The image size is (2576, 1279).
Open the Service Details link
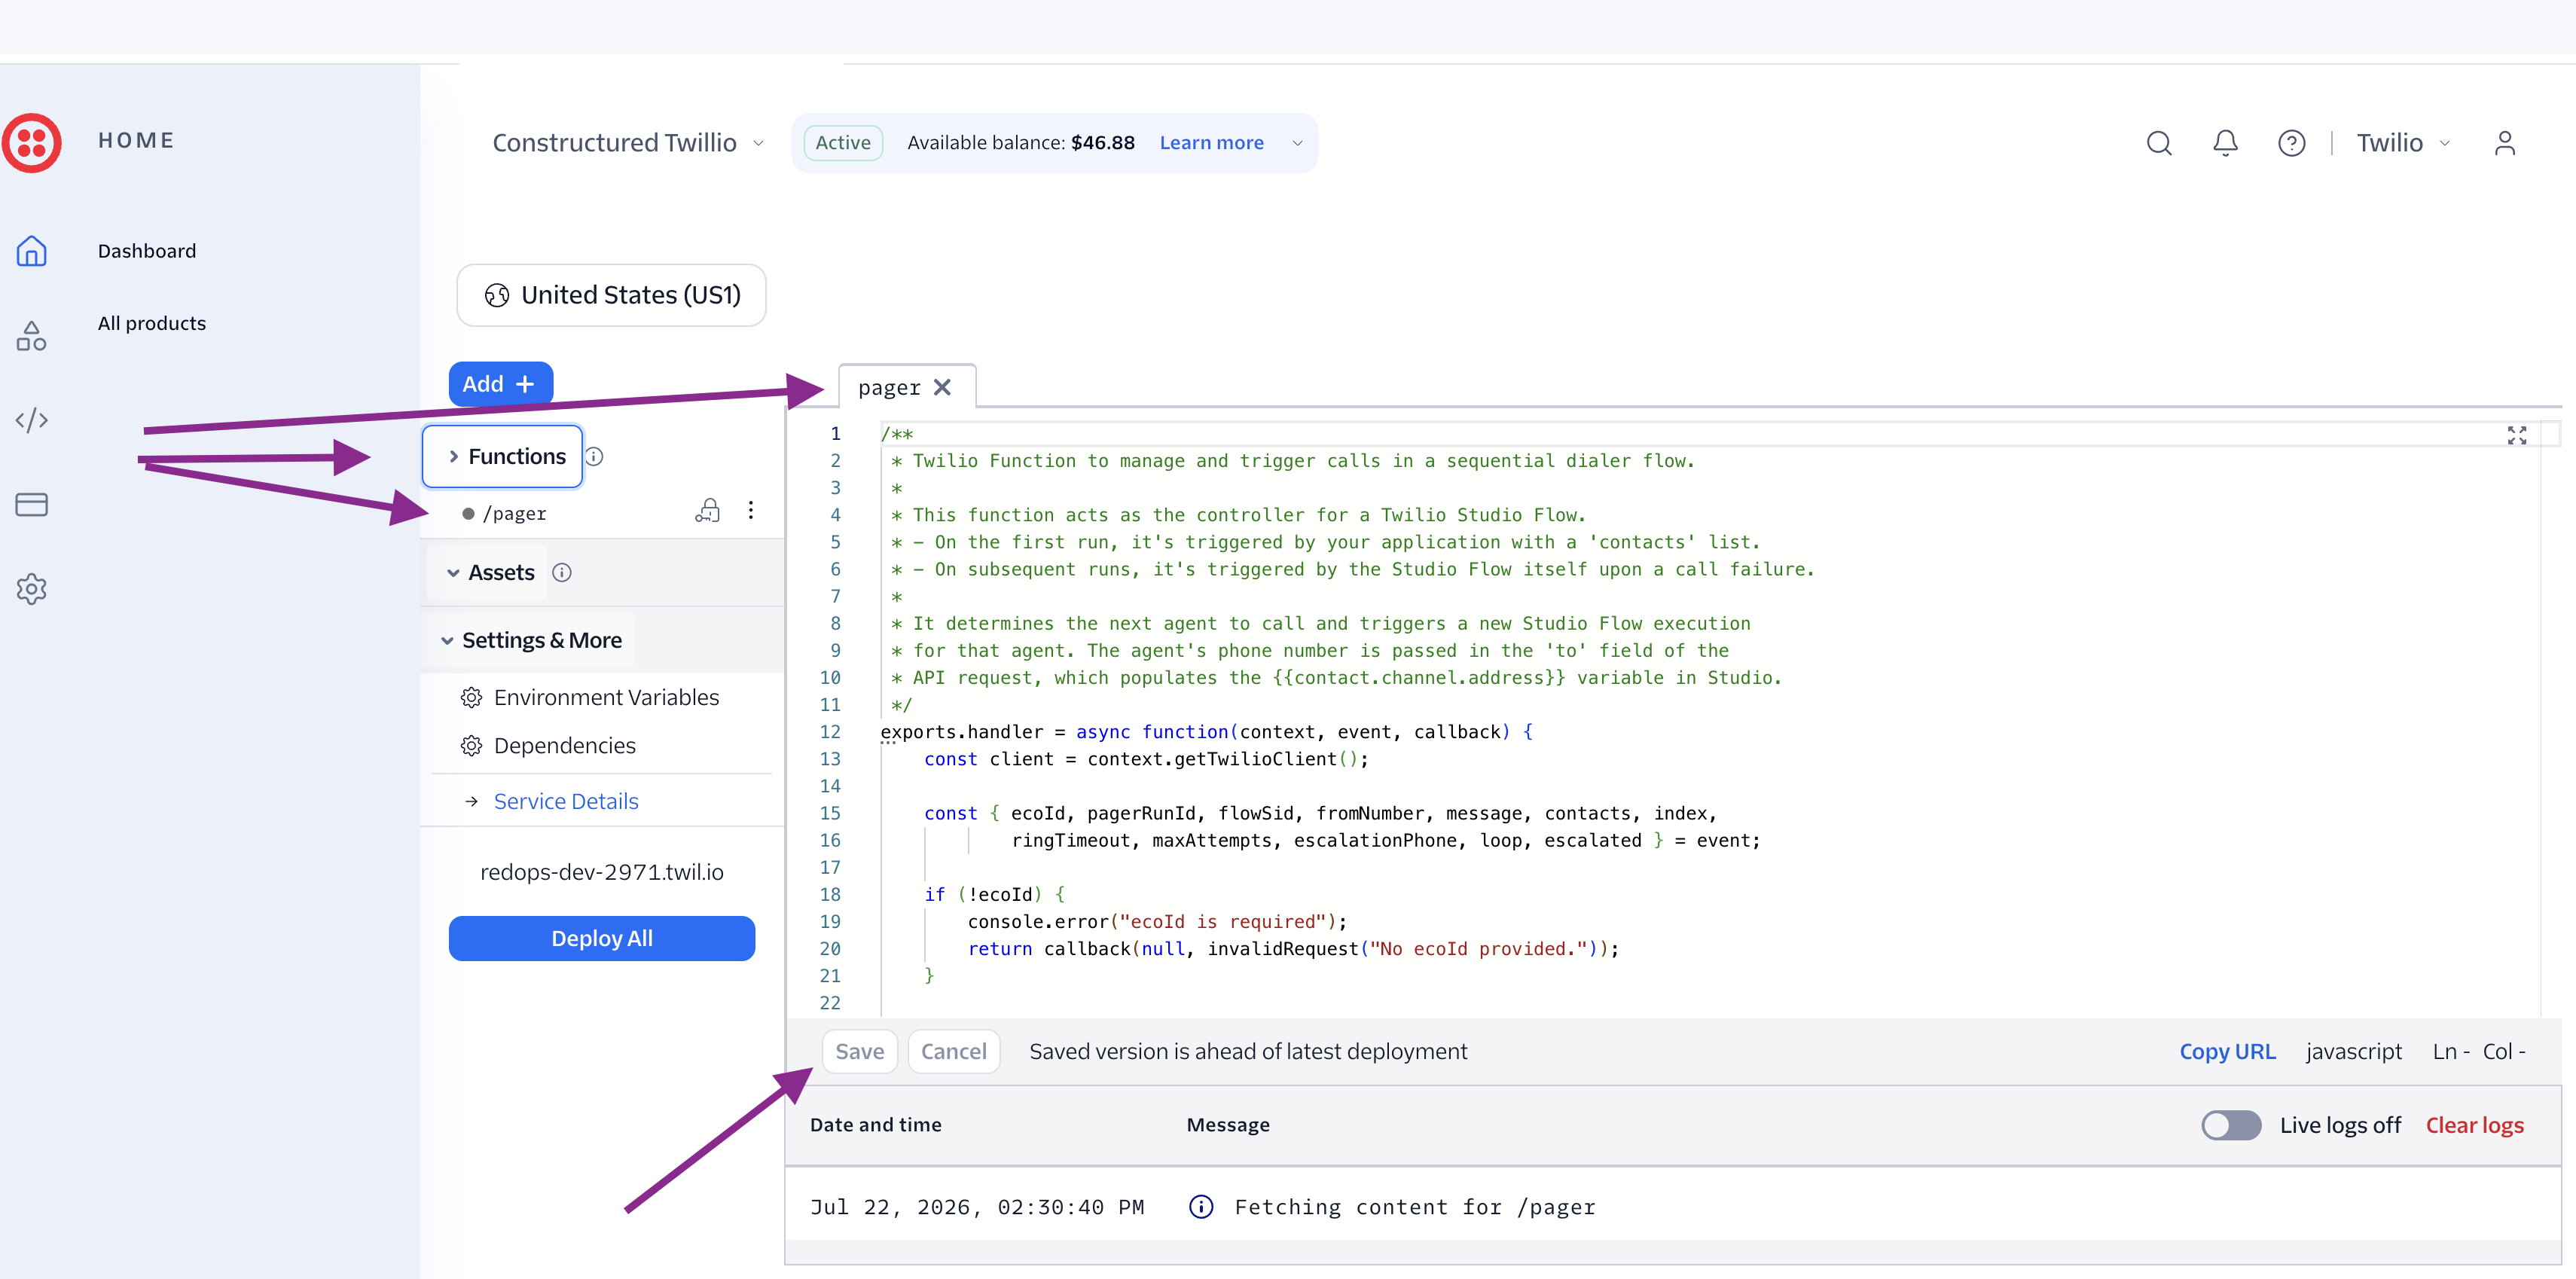566,802
